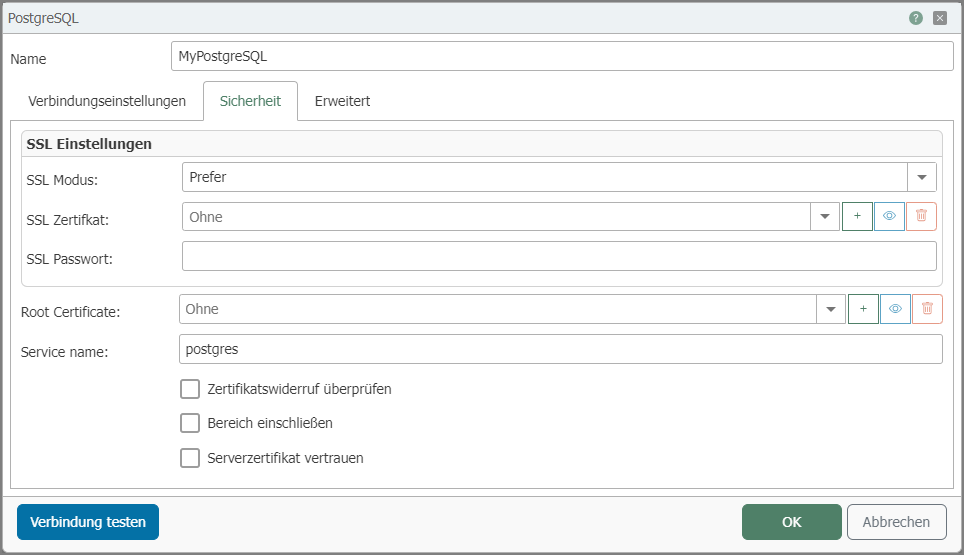The height and width of the screenshot is (555, 964).
Task: Click the Abbrechen button
Action: (x=896, y=522)
